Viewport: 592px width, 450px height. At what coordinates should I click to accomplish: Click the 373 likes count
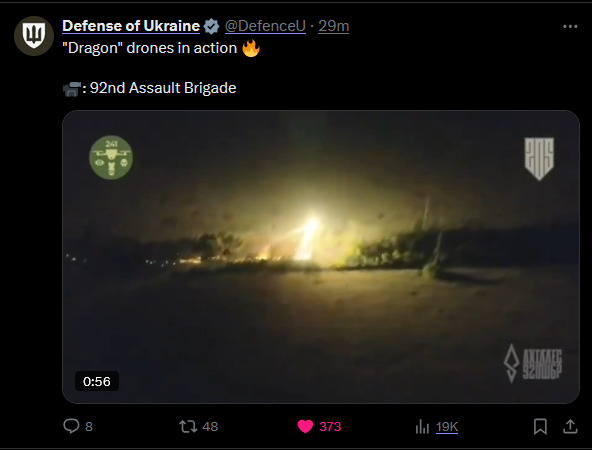coord(330,427)
